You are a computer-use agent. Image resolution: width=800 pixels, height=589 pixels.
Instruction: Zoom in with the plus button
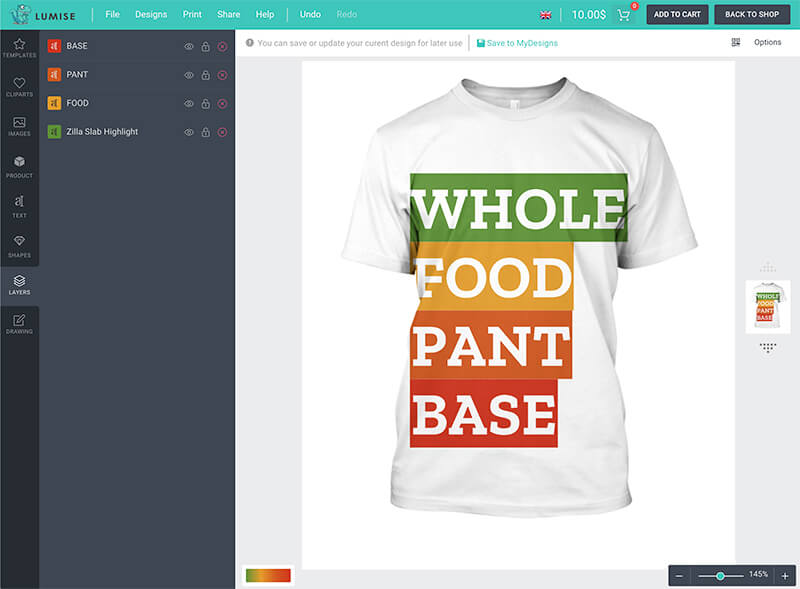[x=785, y=576]
